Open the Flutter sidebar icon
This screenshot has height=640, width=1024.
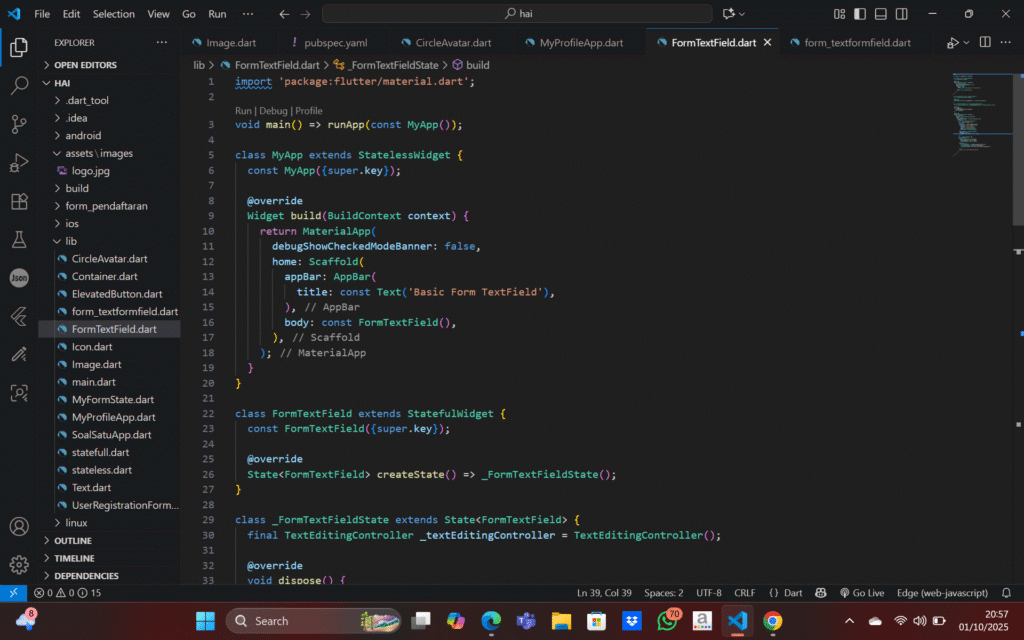click(x=19, y=316)
